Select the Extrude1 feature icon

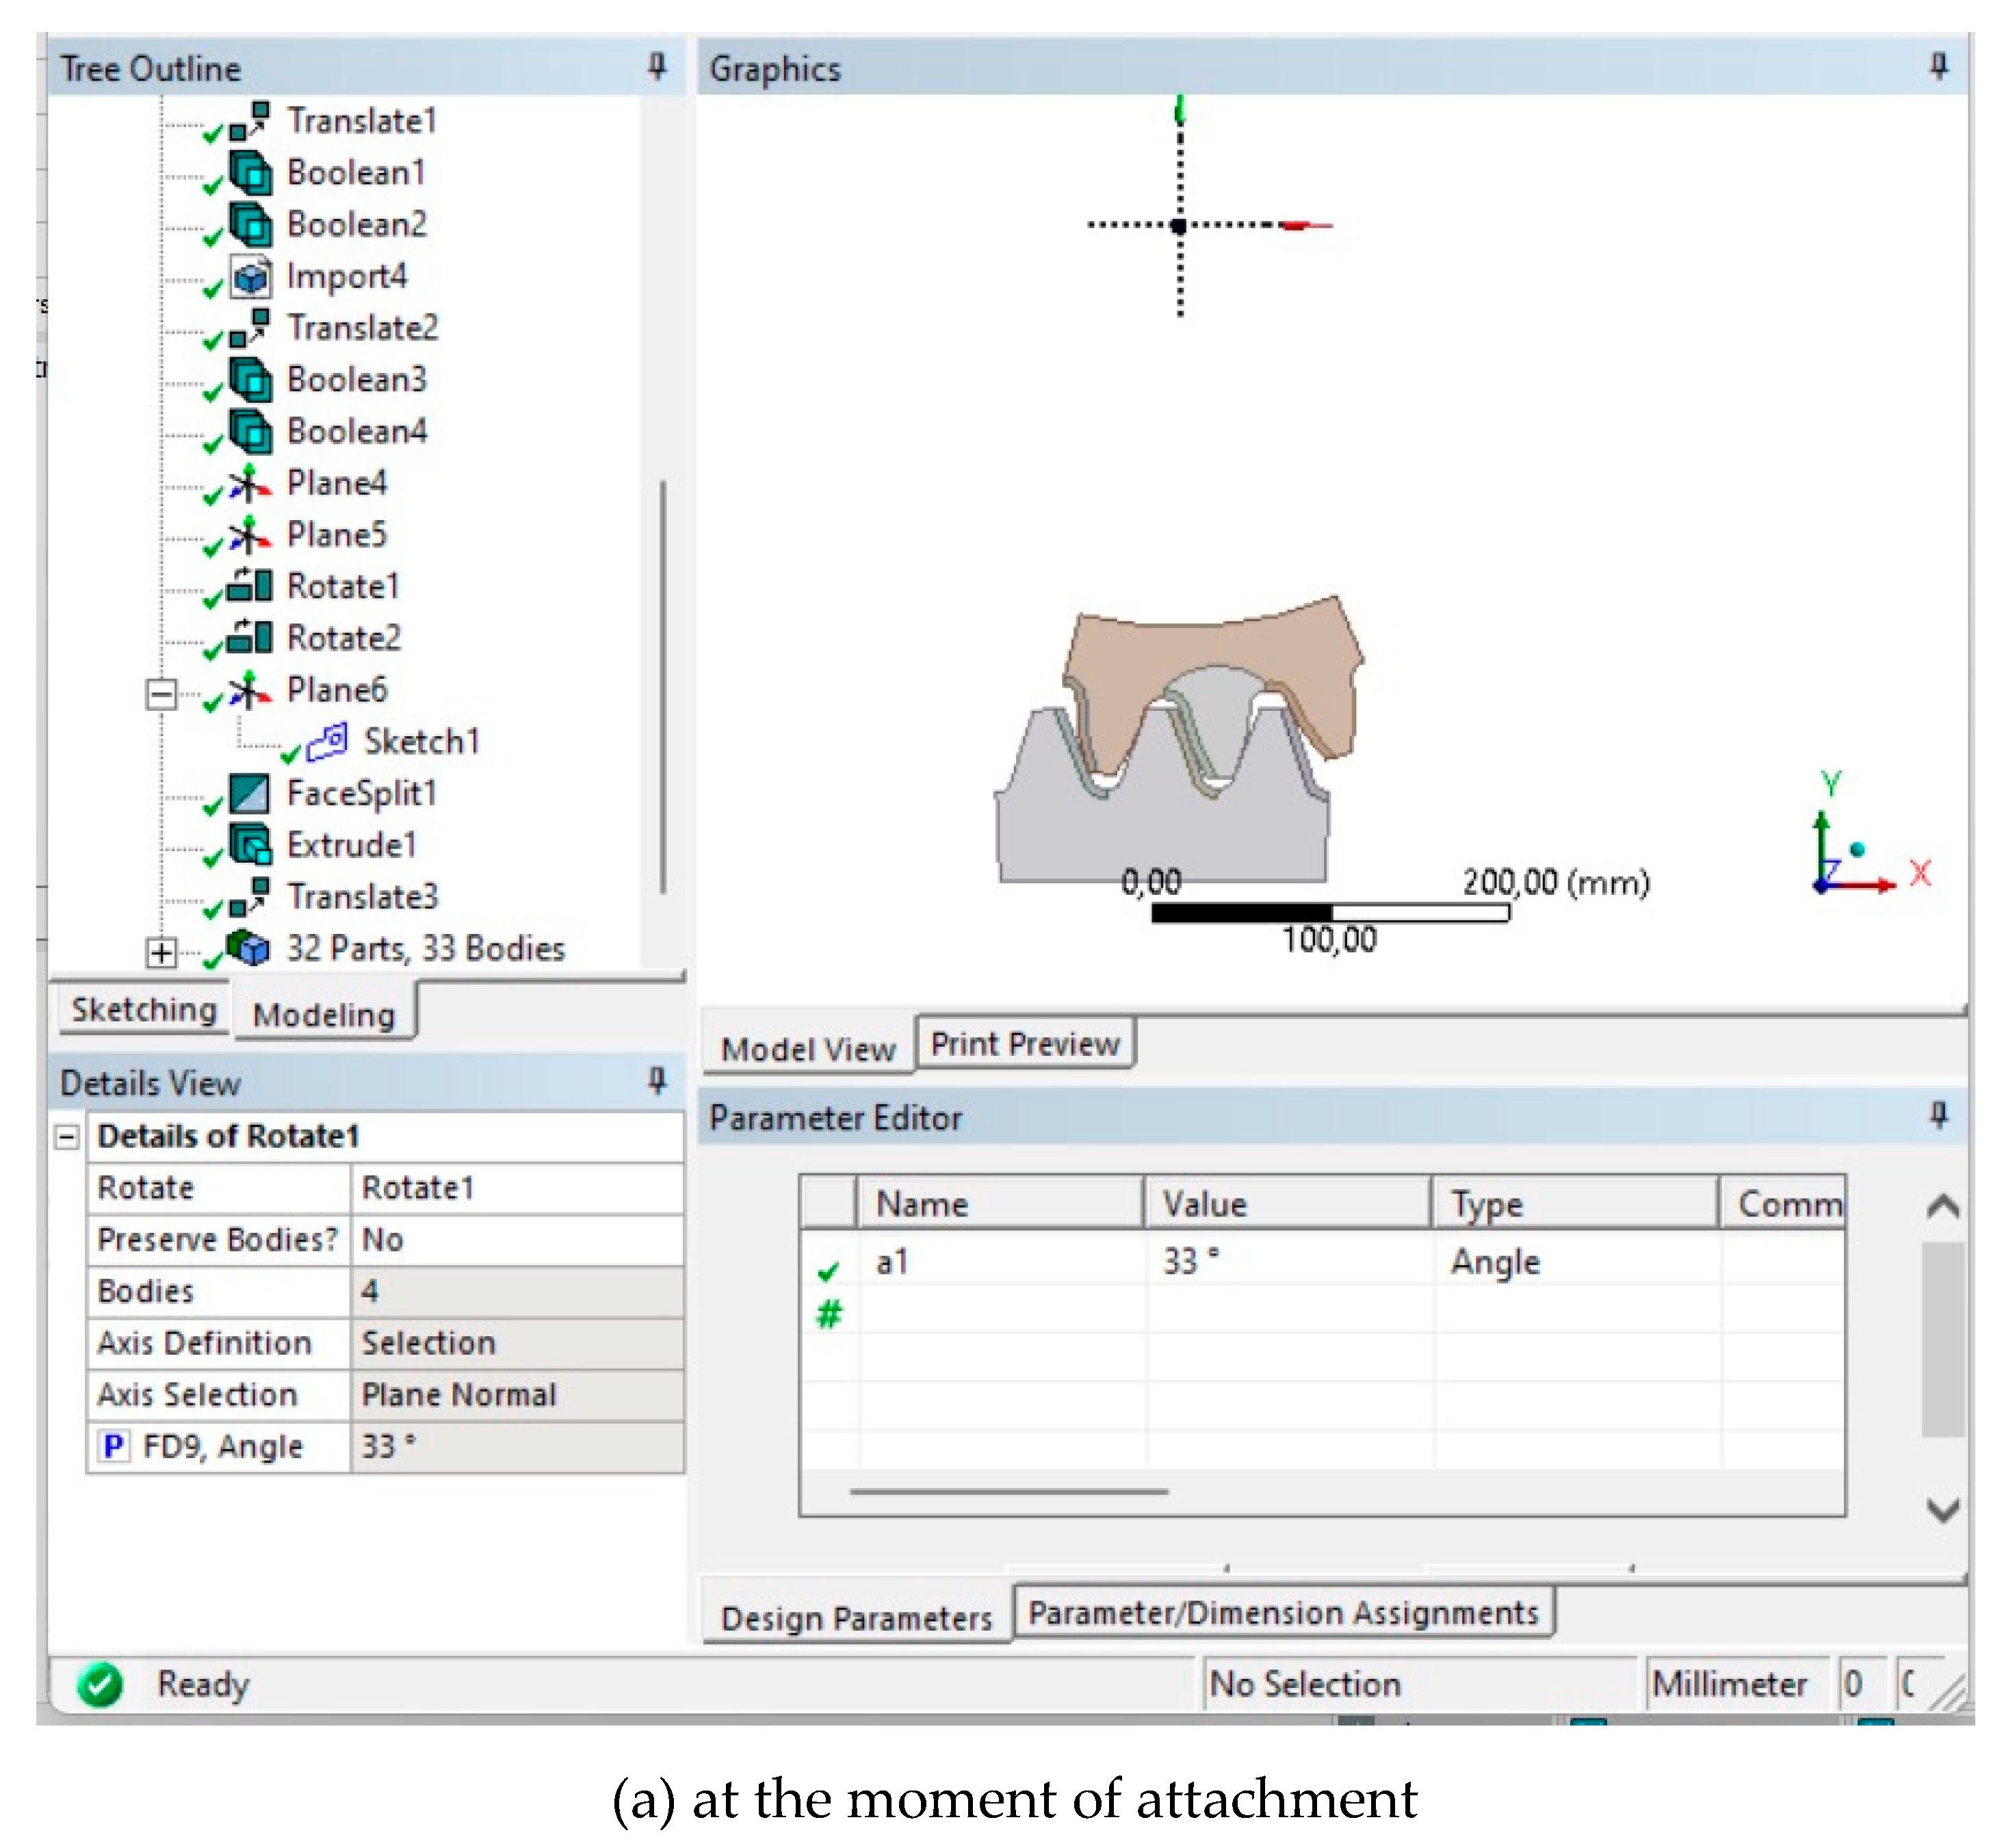tap(250, 846)
